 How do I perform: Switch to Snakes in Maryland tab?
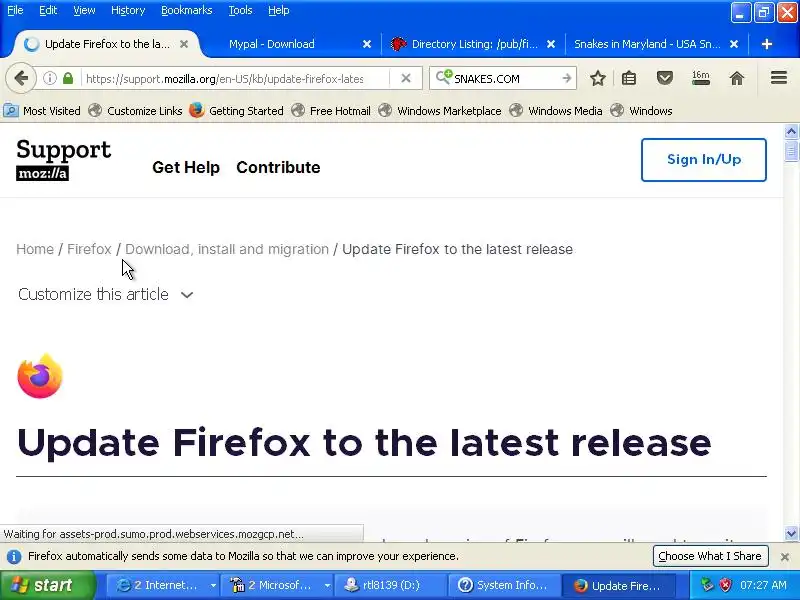(647, 44)
